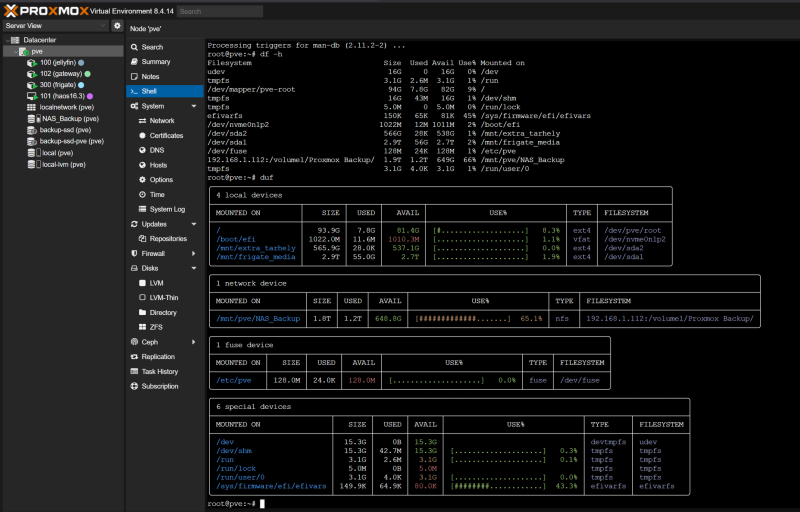Open the NAS_Backup storage
800x512 pixels.
coord(68,118)
